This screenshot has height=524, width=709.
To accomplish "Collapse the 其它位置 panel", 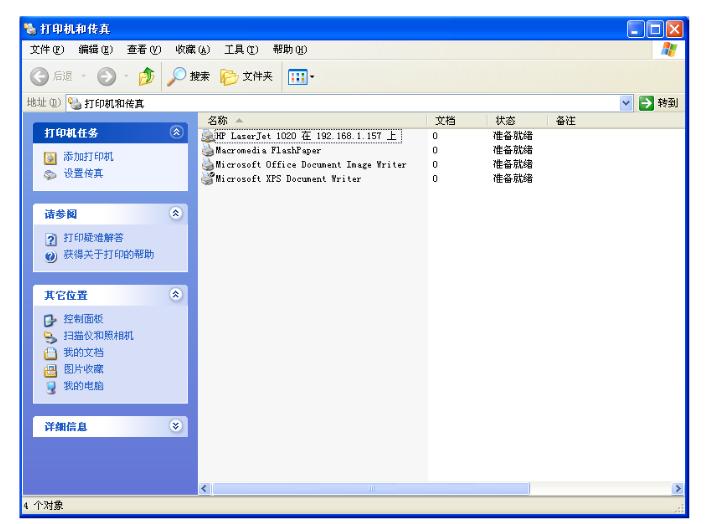I will click(x=176, y=294).
